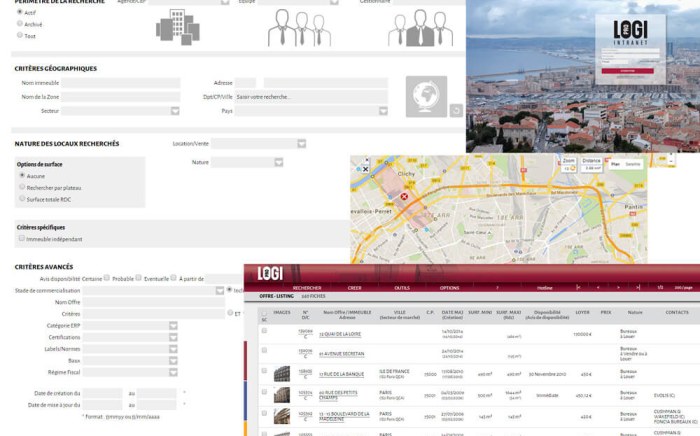This screenshot has height=436, width=700.
Task: Open the ? help menu
Action: [x=497, y=288]
